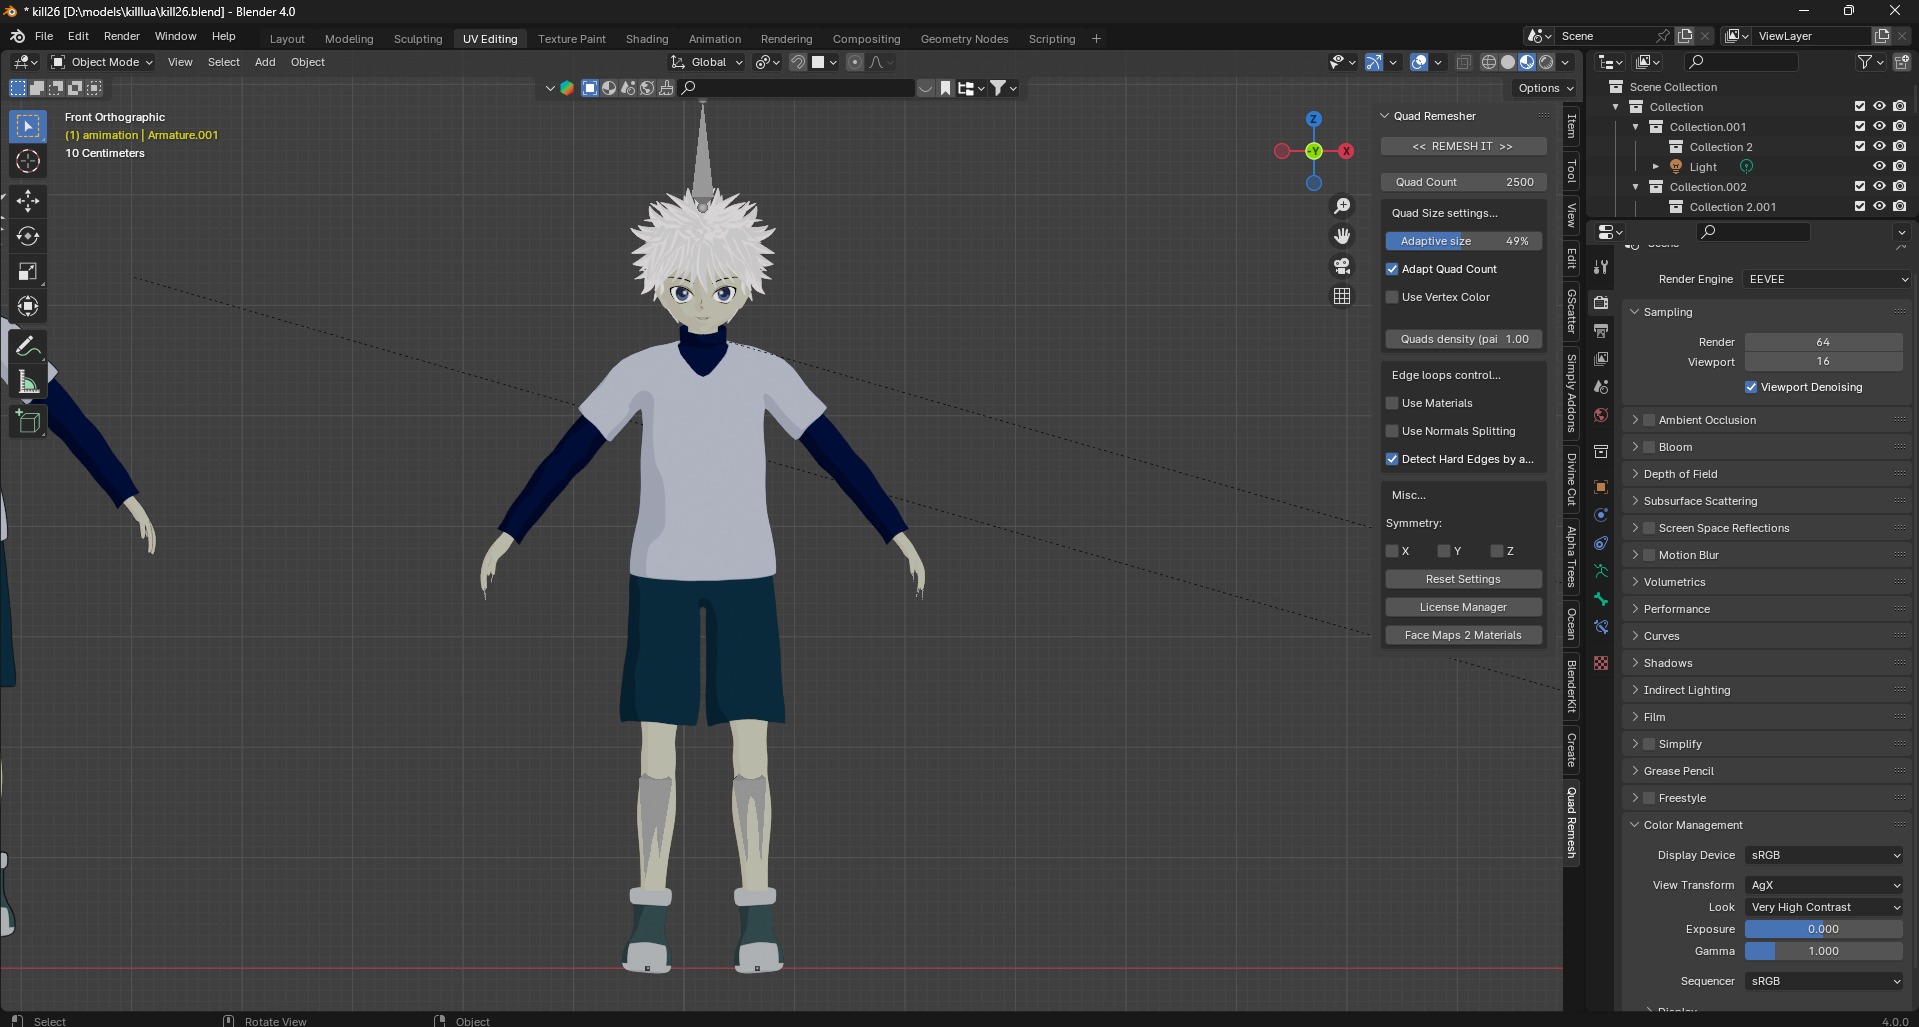Switch to solid viewport shading
Viewport: 1919px width, 1027px height.
[1508, 62]
